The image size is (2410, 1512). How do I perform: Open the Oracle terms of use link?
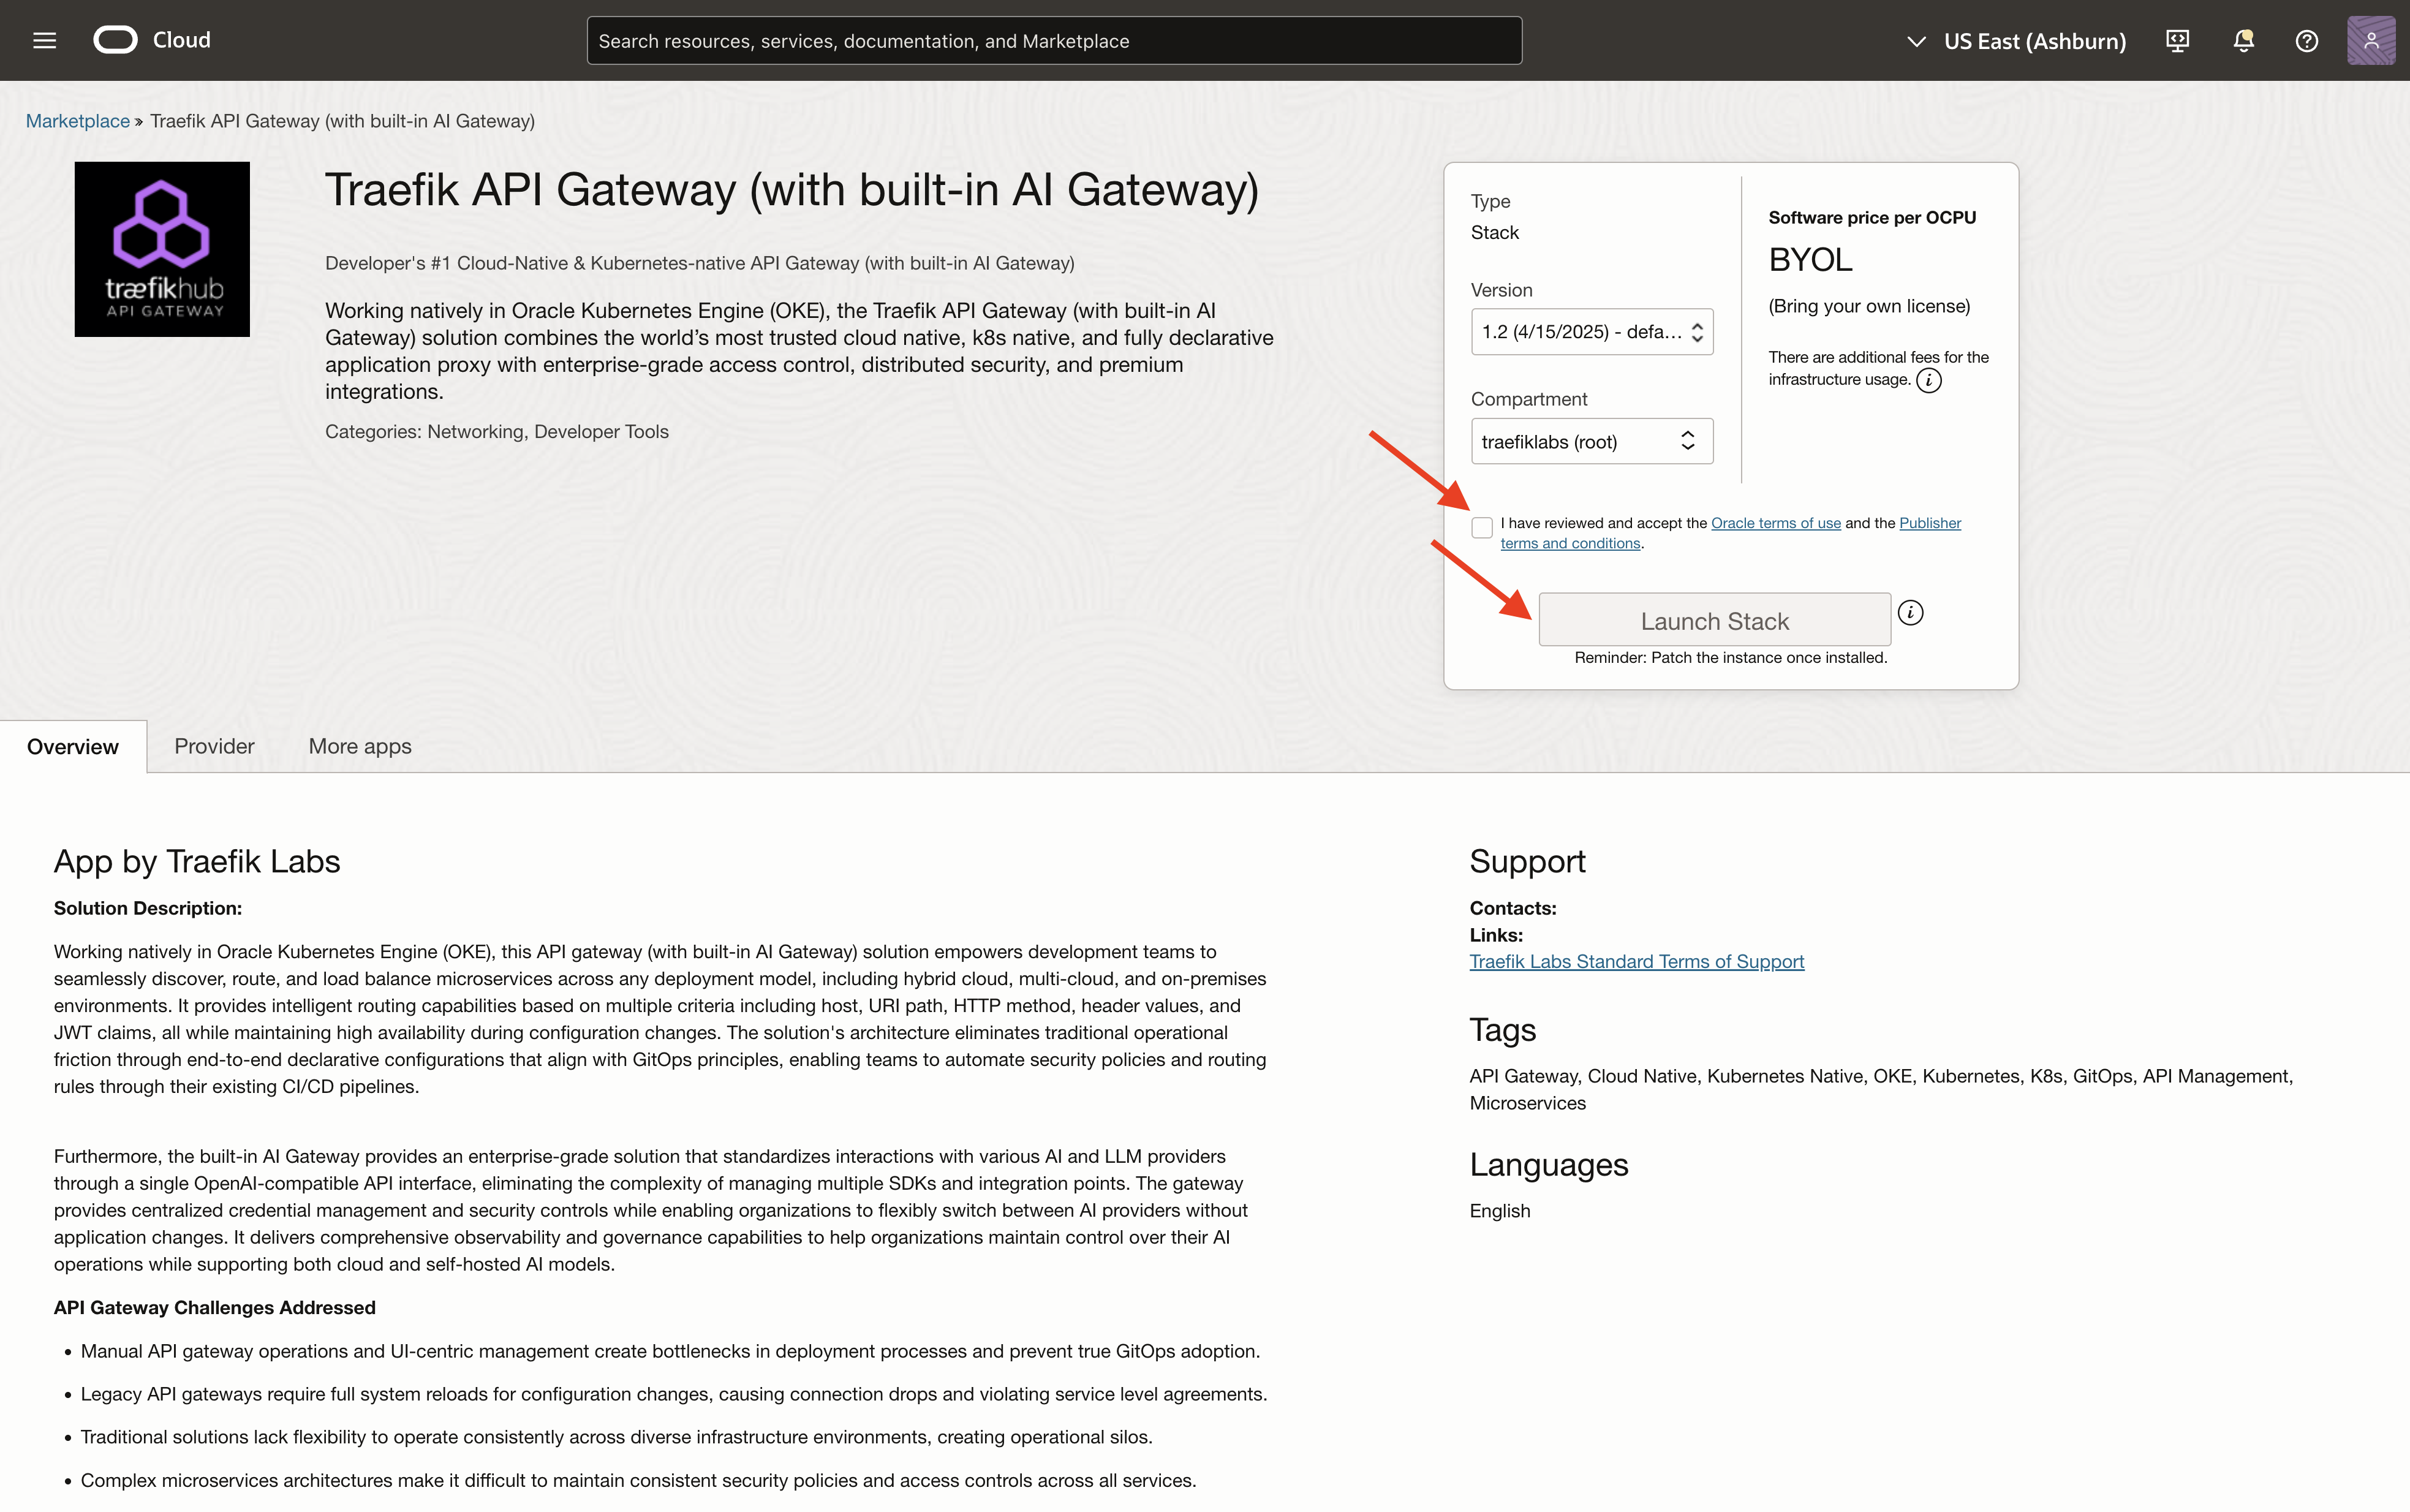1775,523
